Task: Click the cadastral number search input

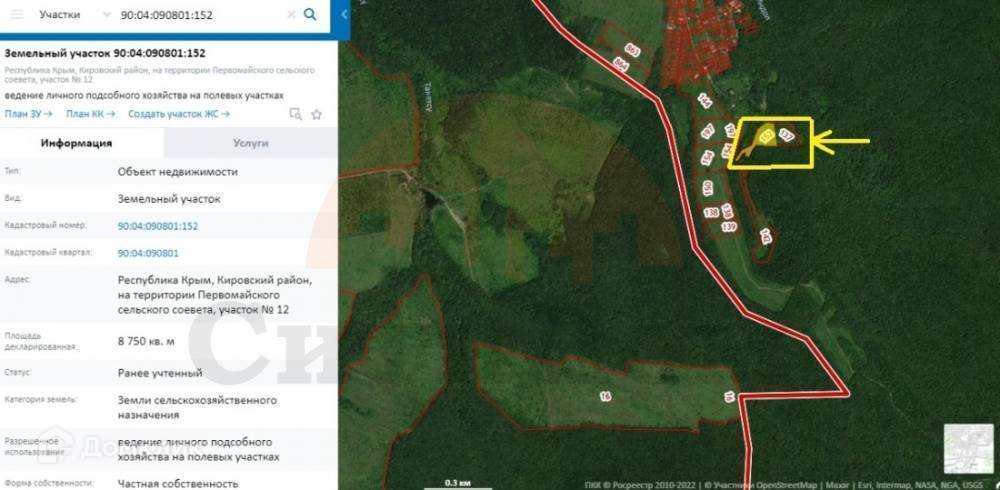Action: [201, 15]
